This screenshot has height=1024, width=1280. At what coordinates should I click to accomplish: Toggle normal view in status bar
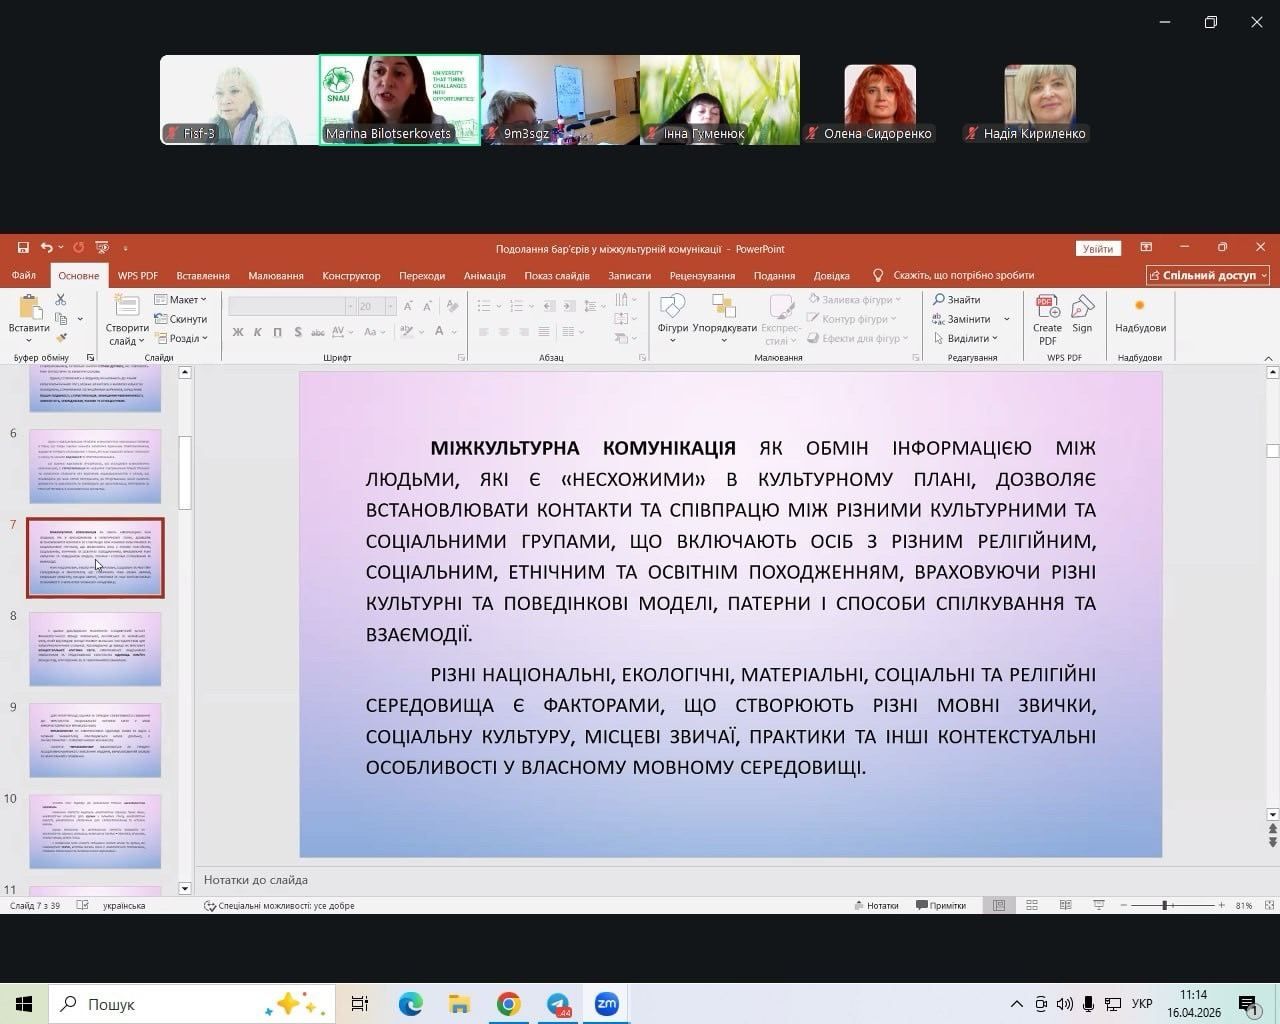coord(998,905)
